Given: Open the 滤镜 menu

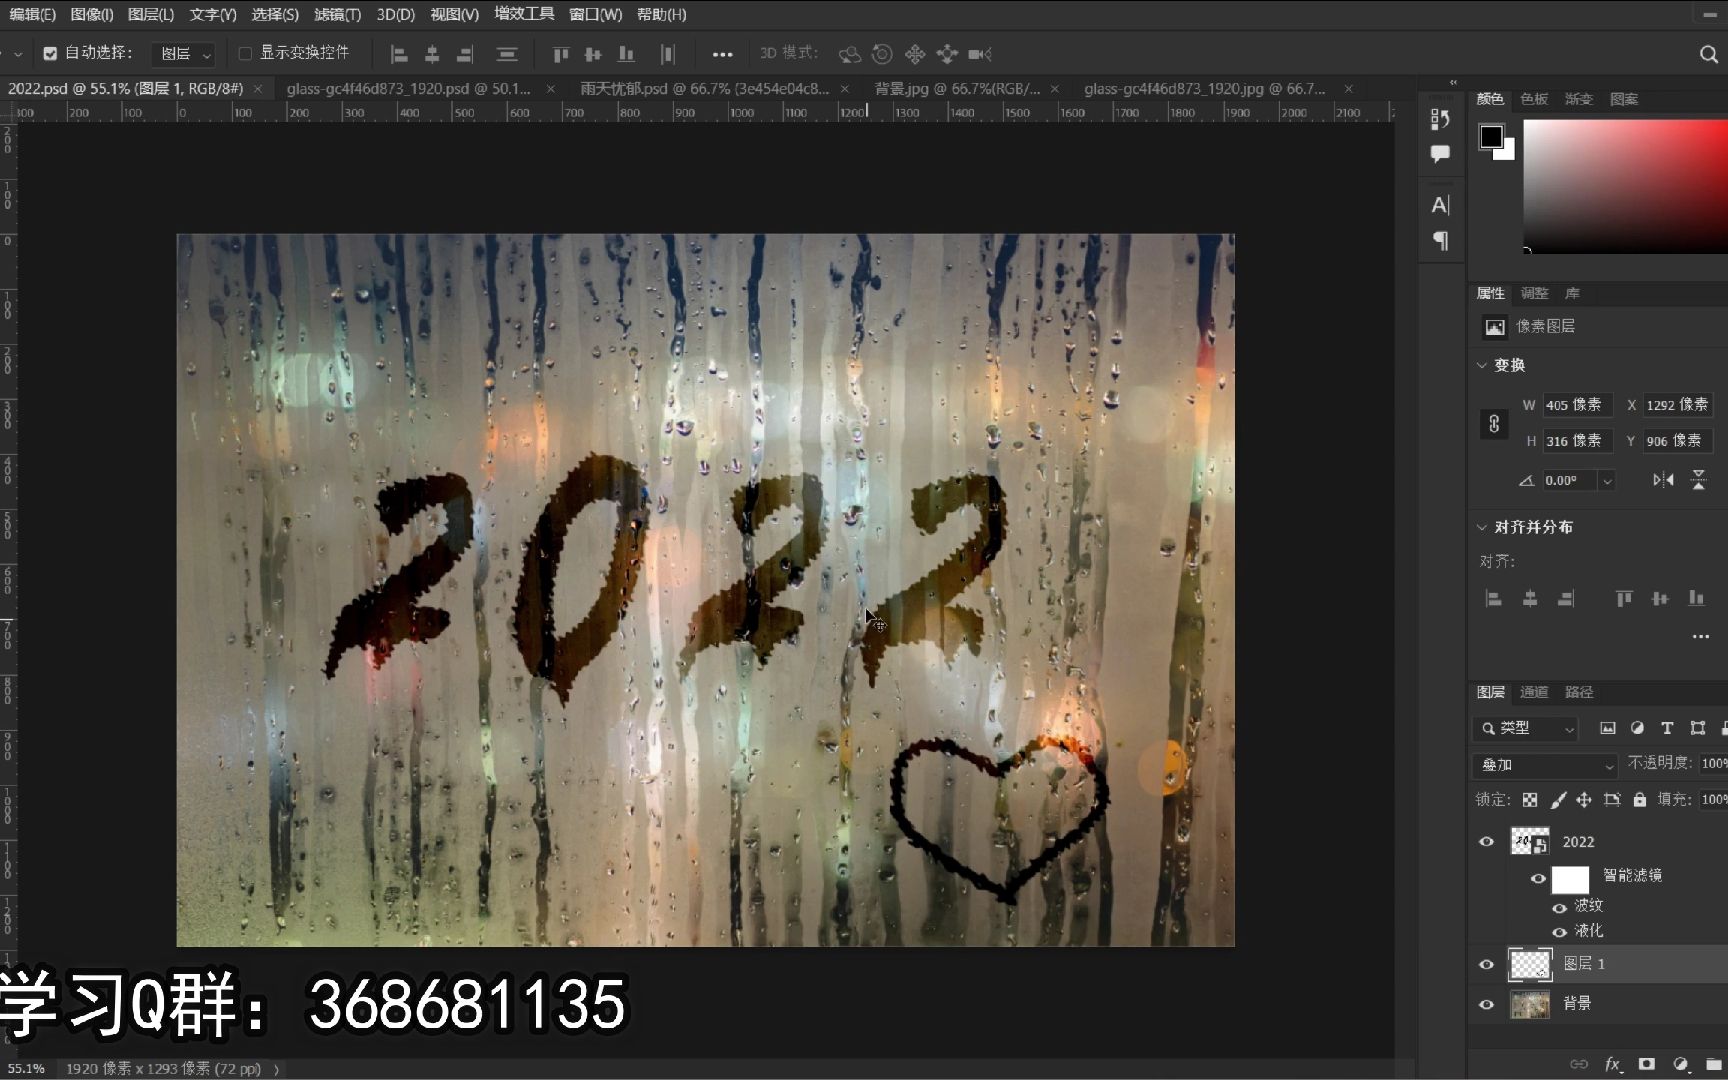Looking at the screenshot, I should point(337,15).
